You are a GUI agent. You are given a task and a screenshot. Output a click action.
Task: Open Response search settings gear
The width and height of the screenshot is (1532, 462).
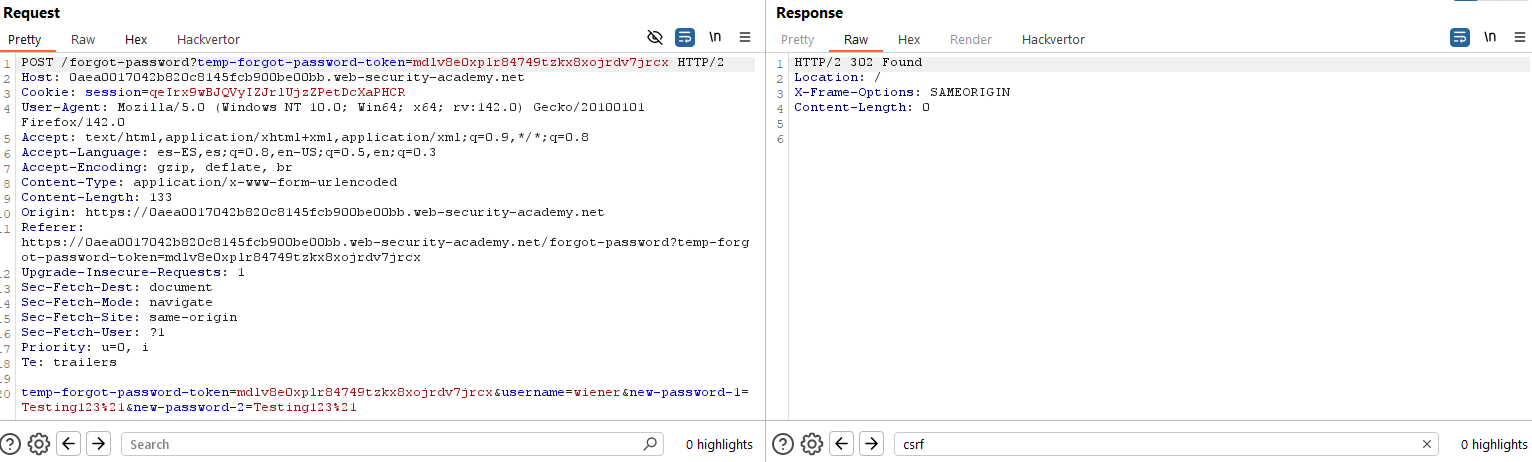[812, 444]
